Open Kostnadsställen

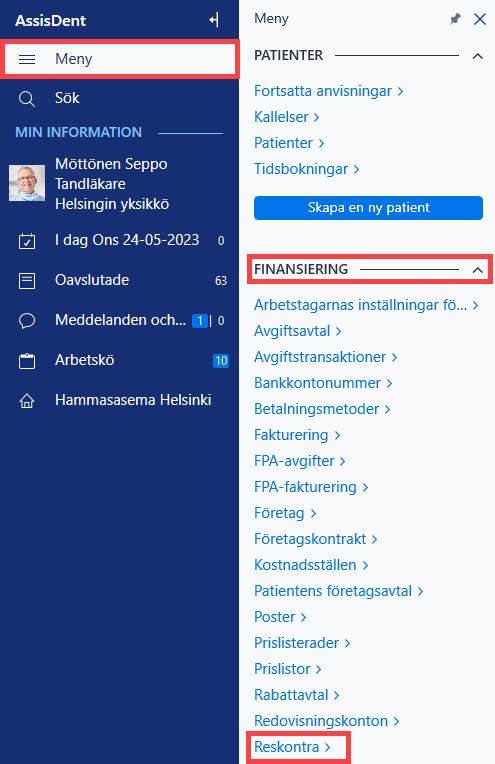coord(311,565)
